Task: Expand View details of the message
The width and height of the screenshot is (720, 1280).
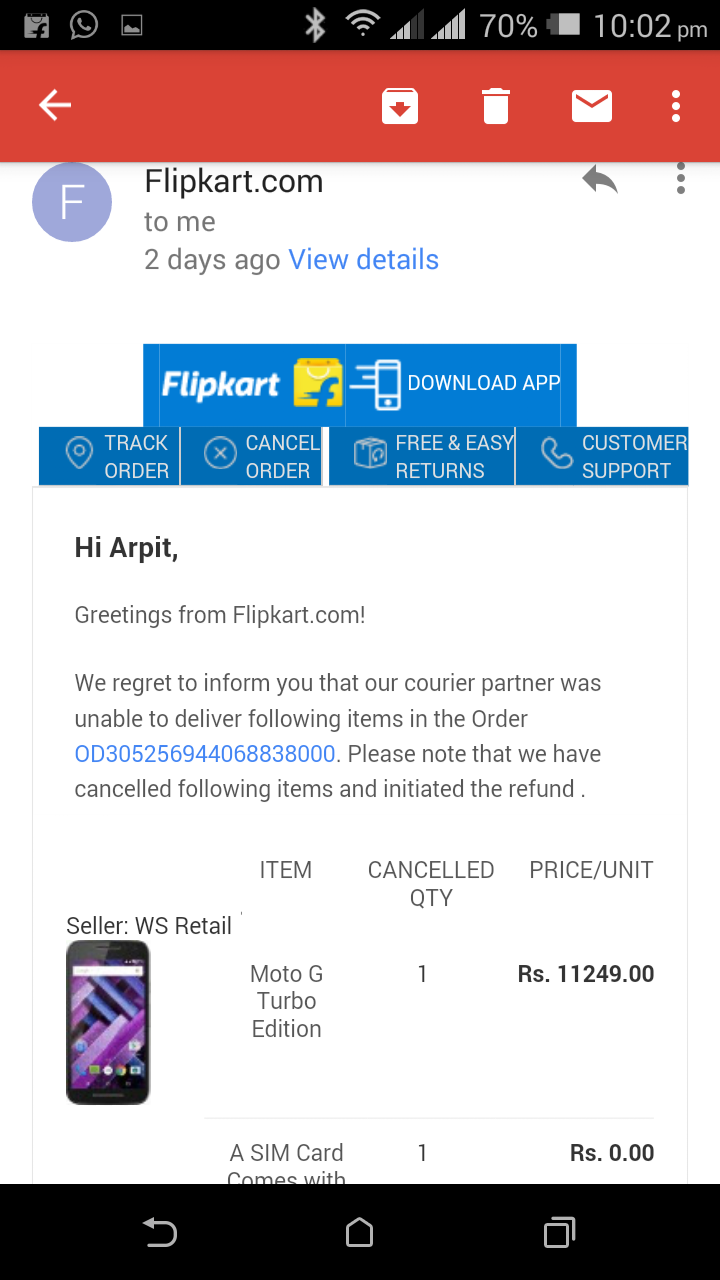Action: [363, 260]
